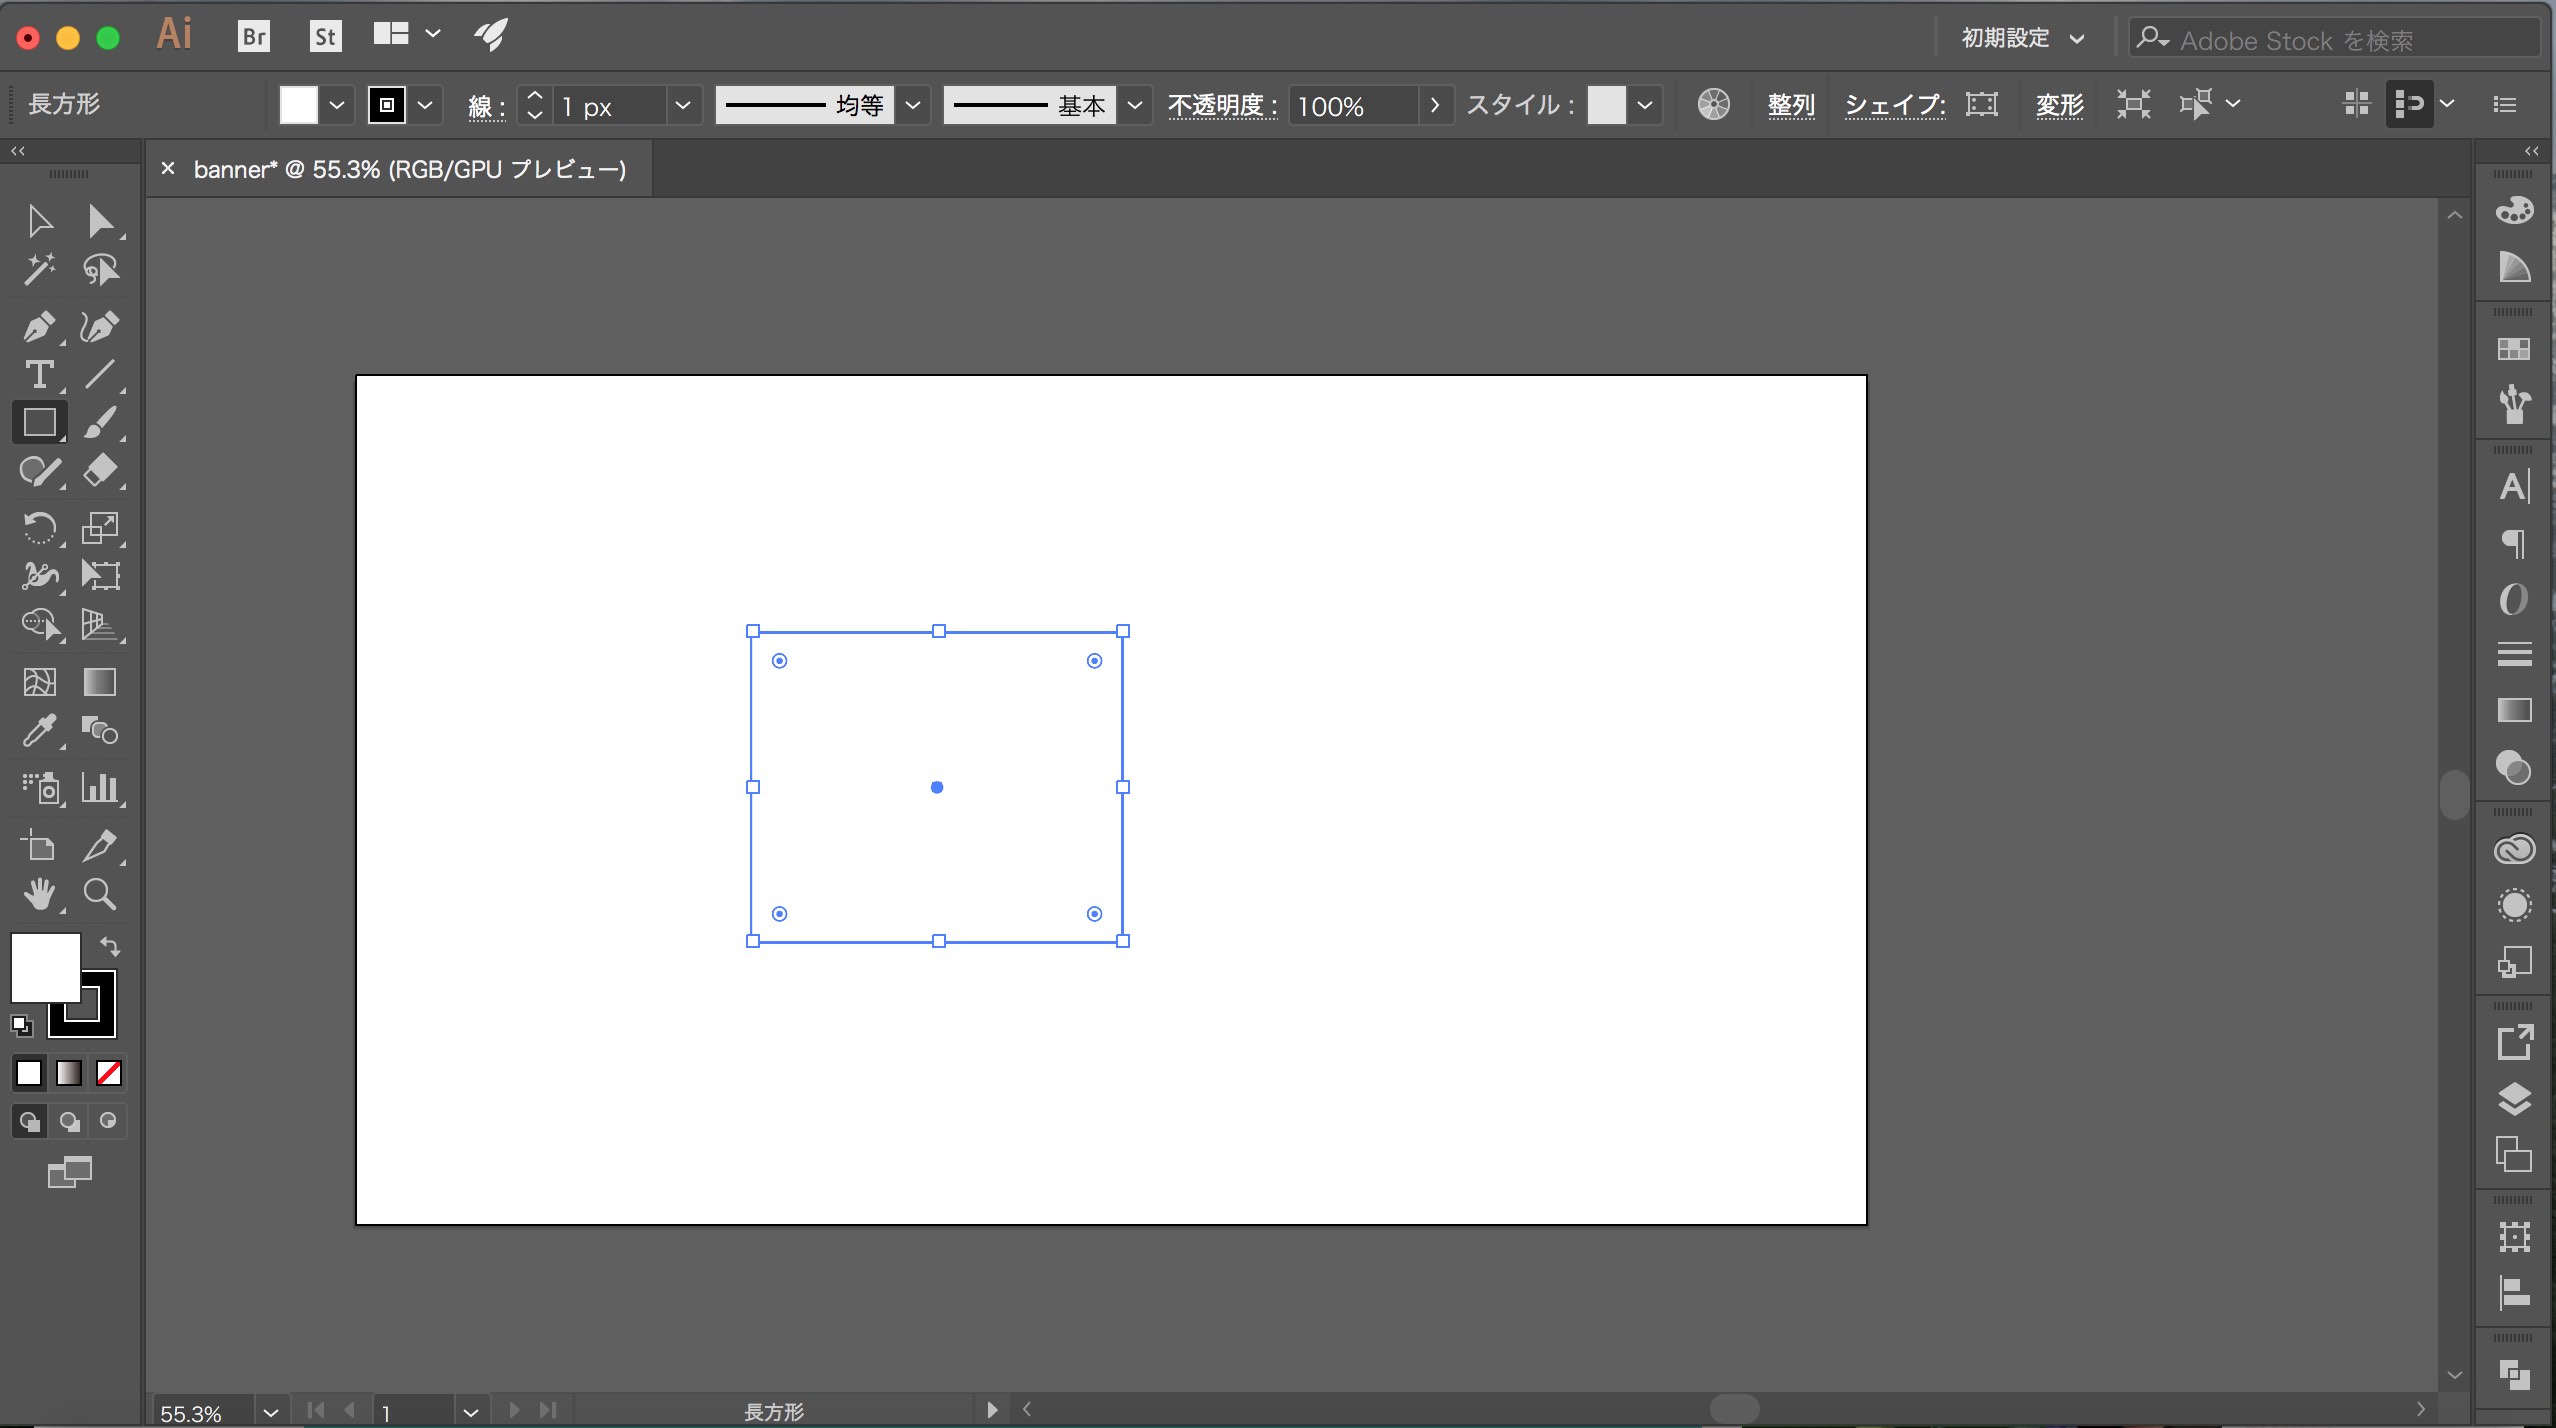The image size is (2556, 1428).
Task: Set paint mode to Gradient
Action: [x=69, y=1073]
